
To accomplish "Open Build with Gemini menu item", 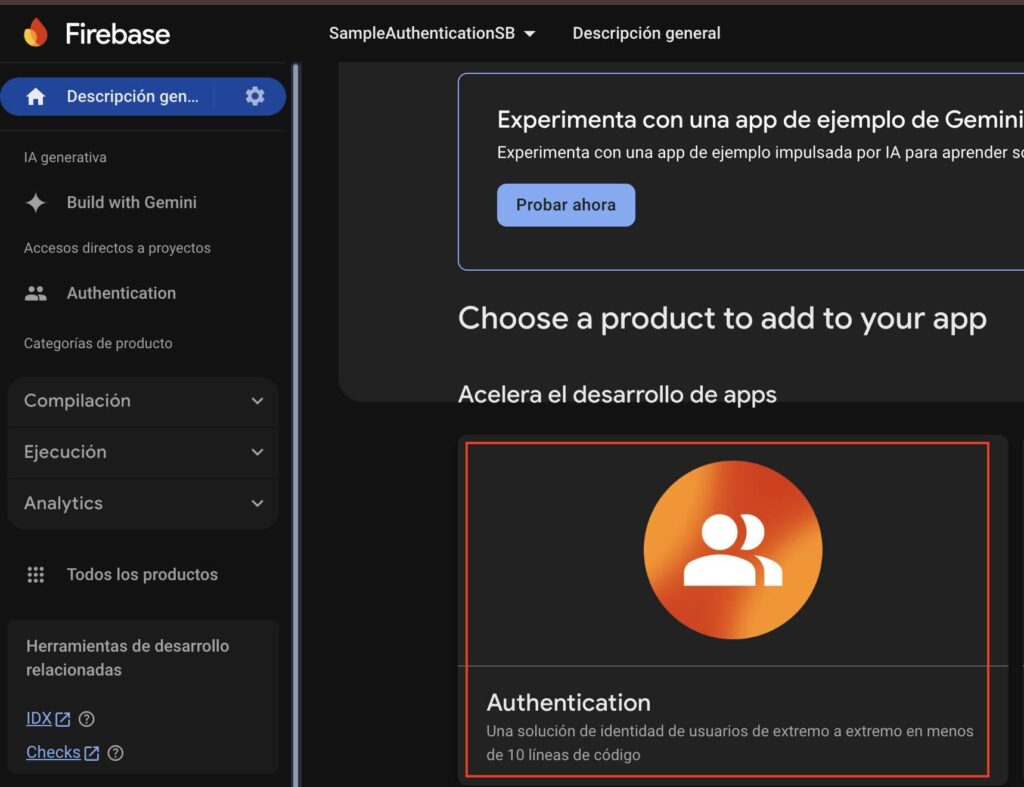I will [131, 202].
